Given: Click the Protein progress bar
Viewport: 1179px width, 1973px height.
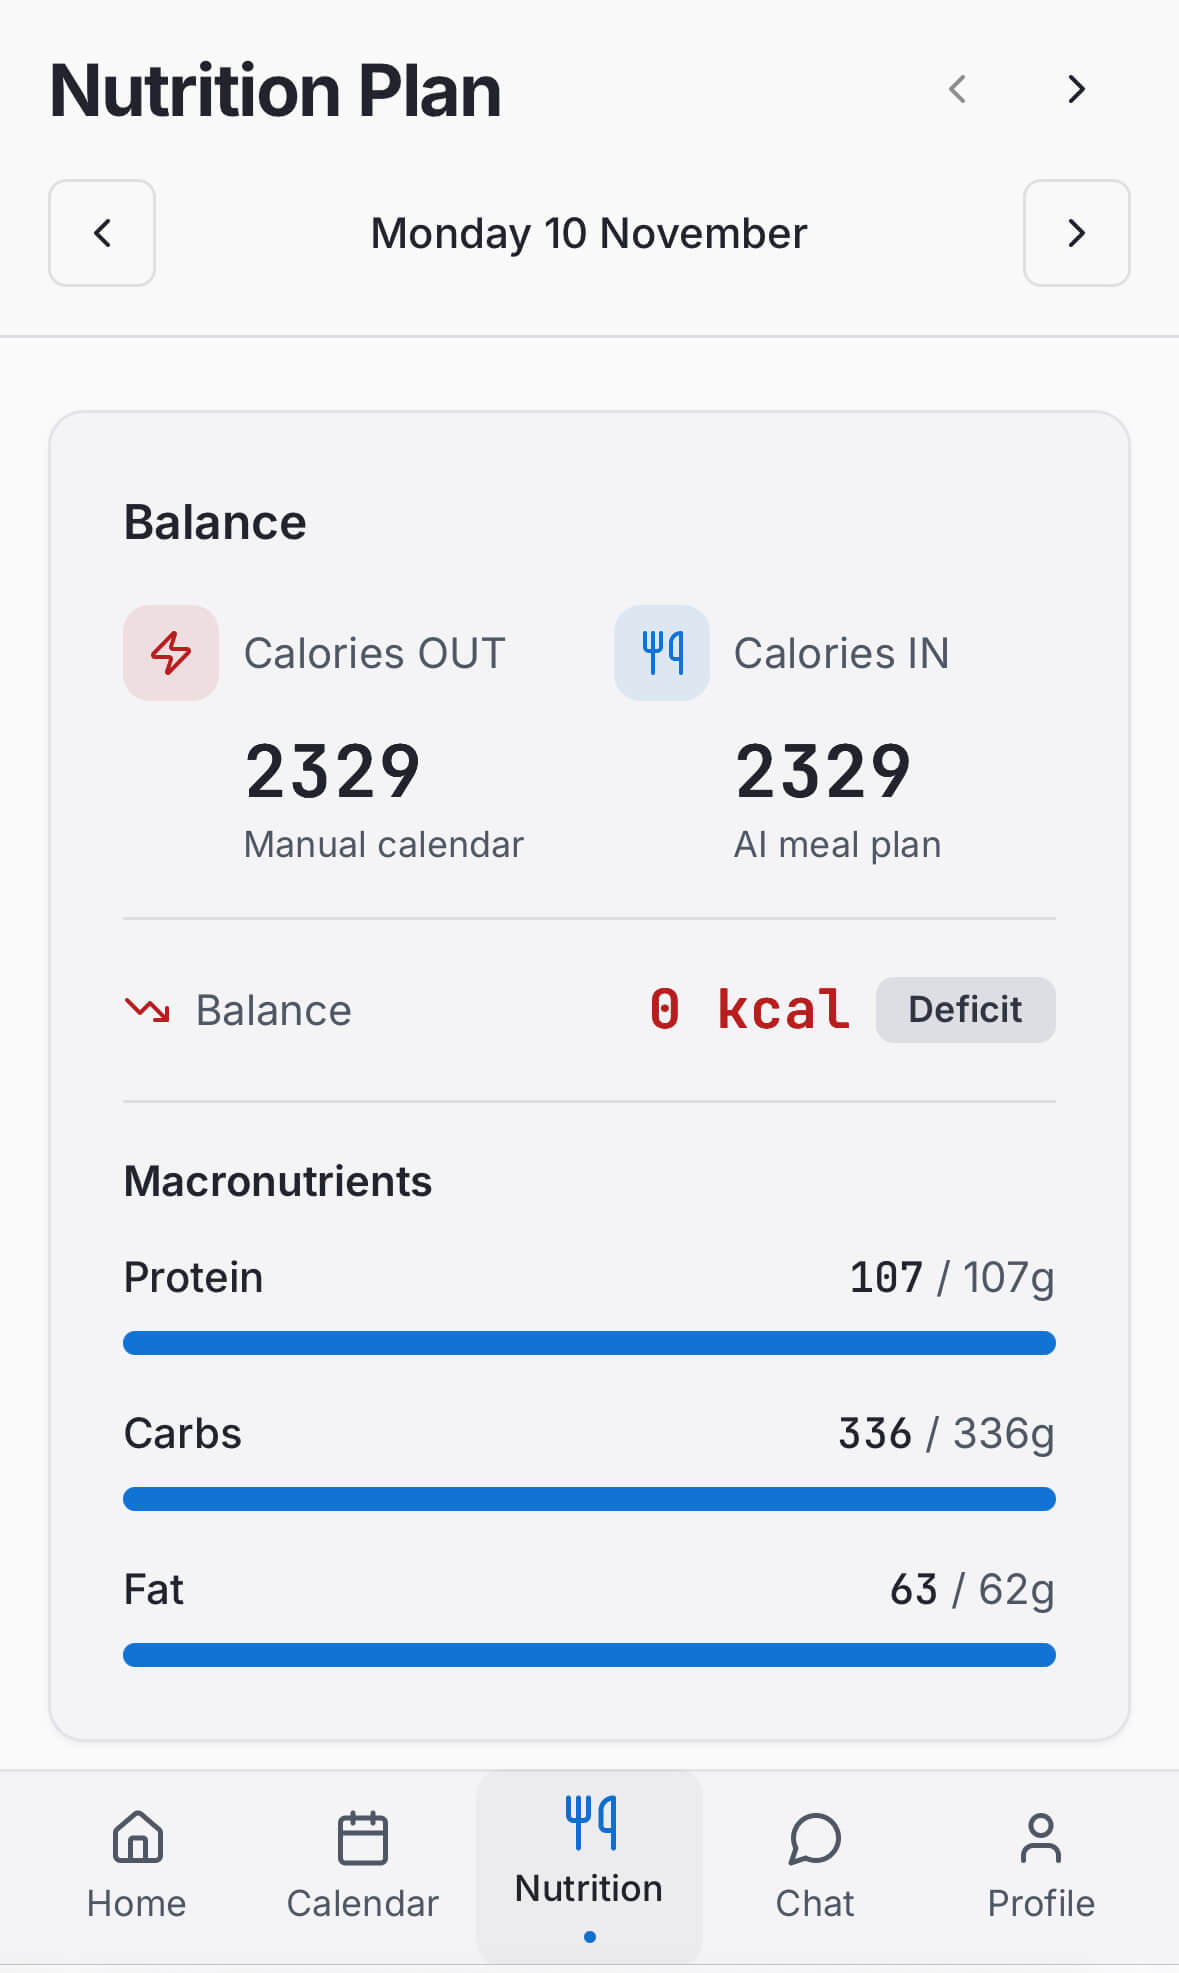Looking at the screenshot, I should coord(589,1343).
